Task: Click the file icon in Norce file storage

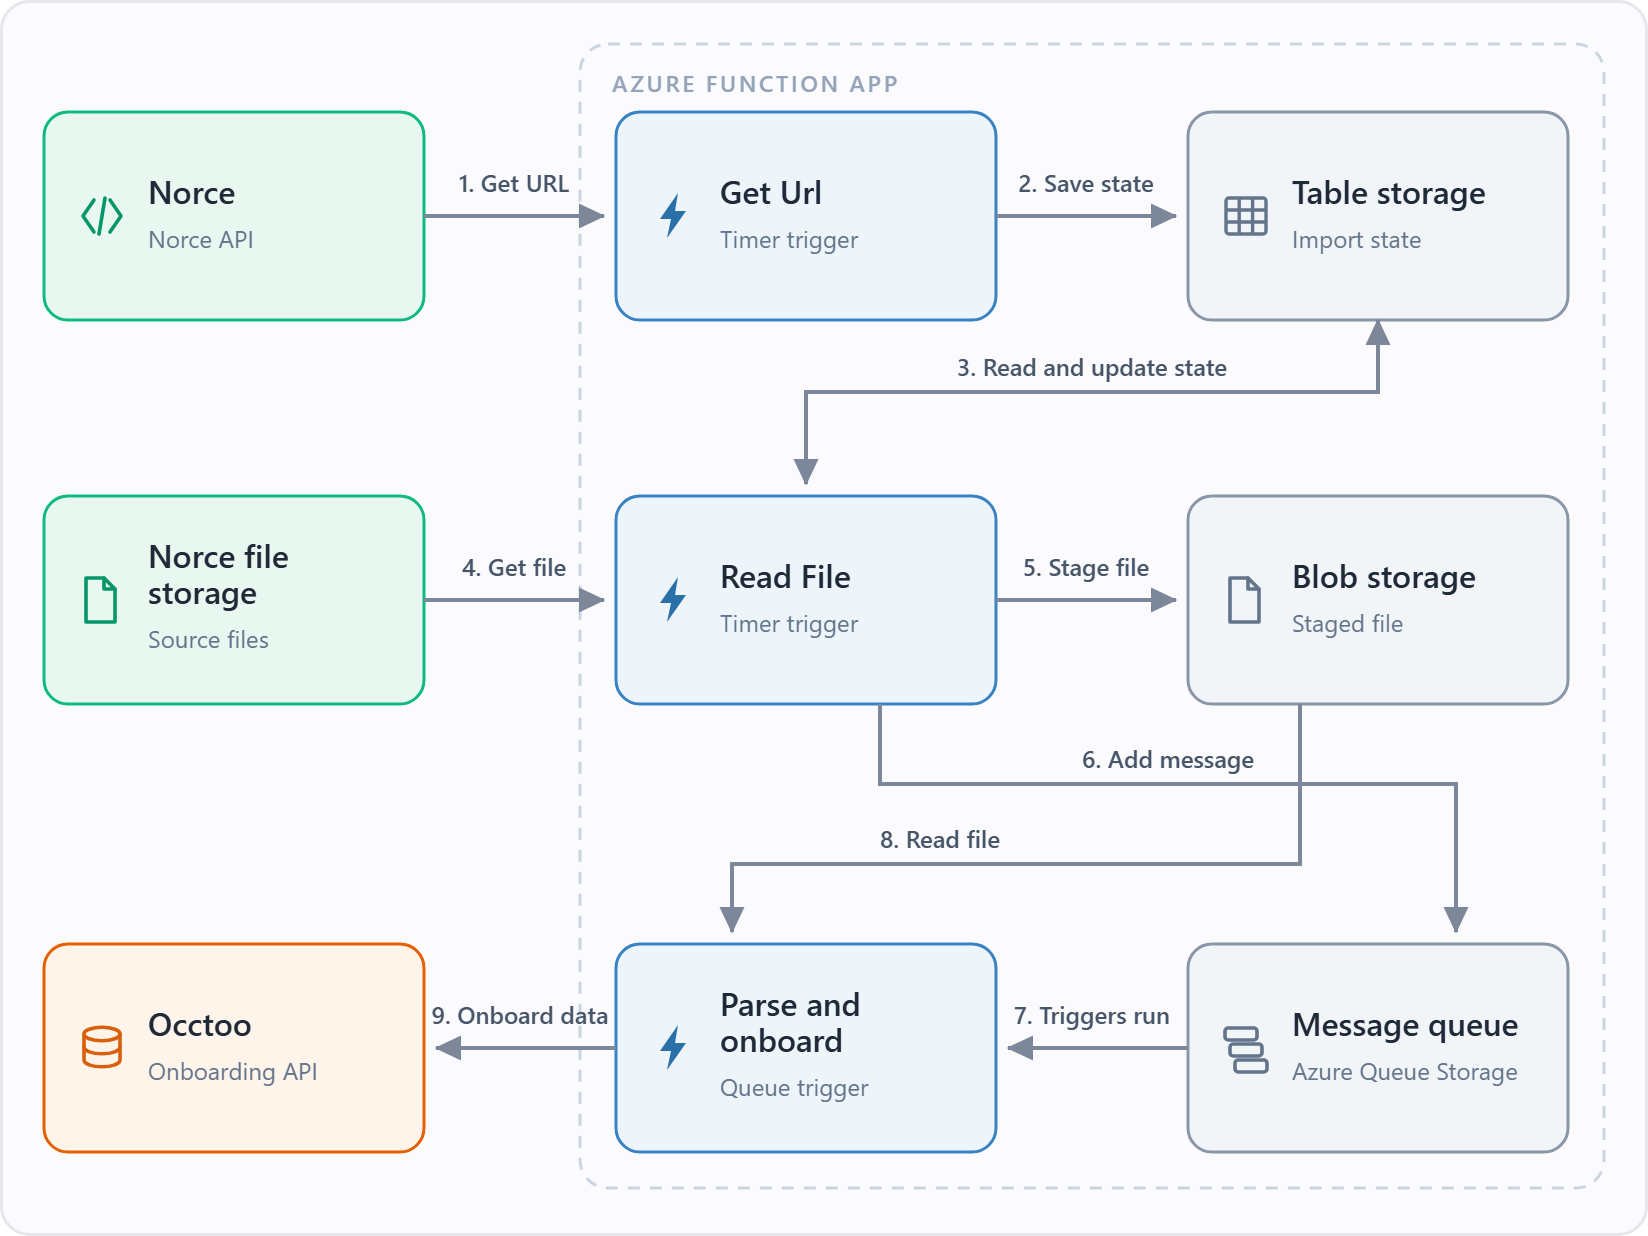Action: point(100,600)
